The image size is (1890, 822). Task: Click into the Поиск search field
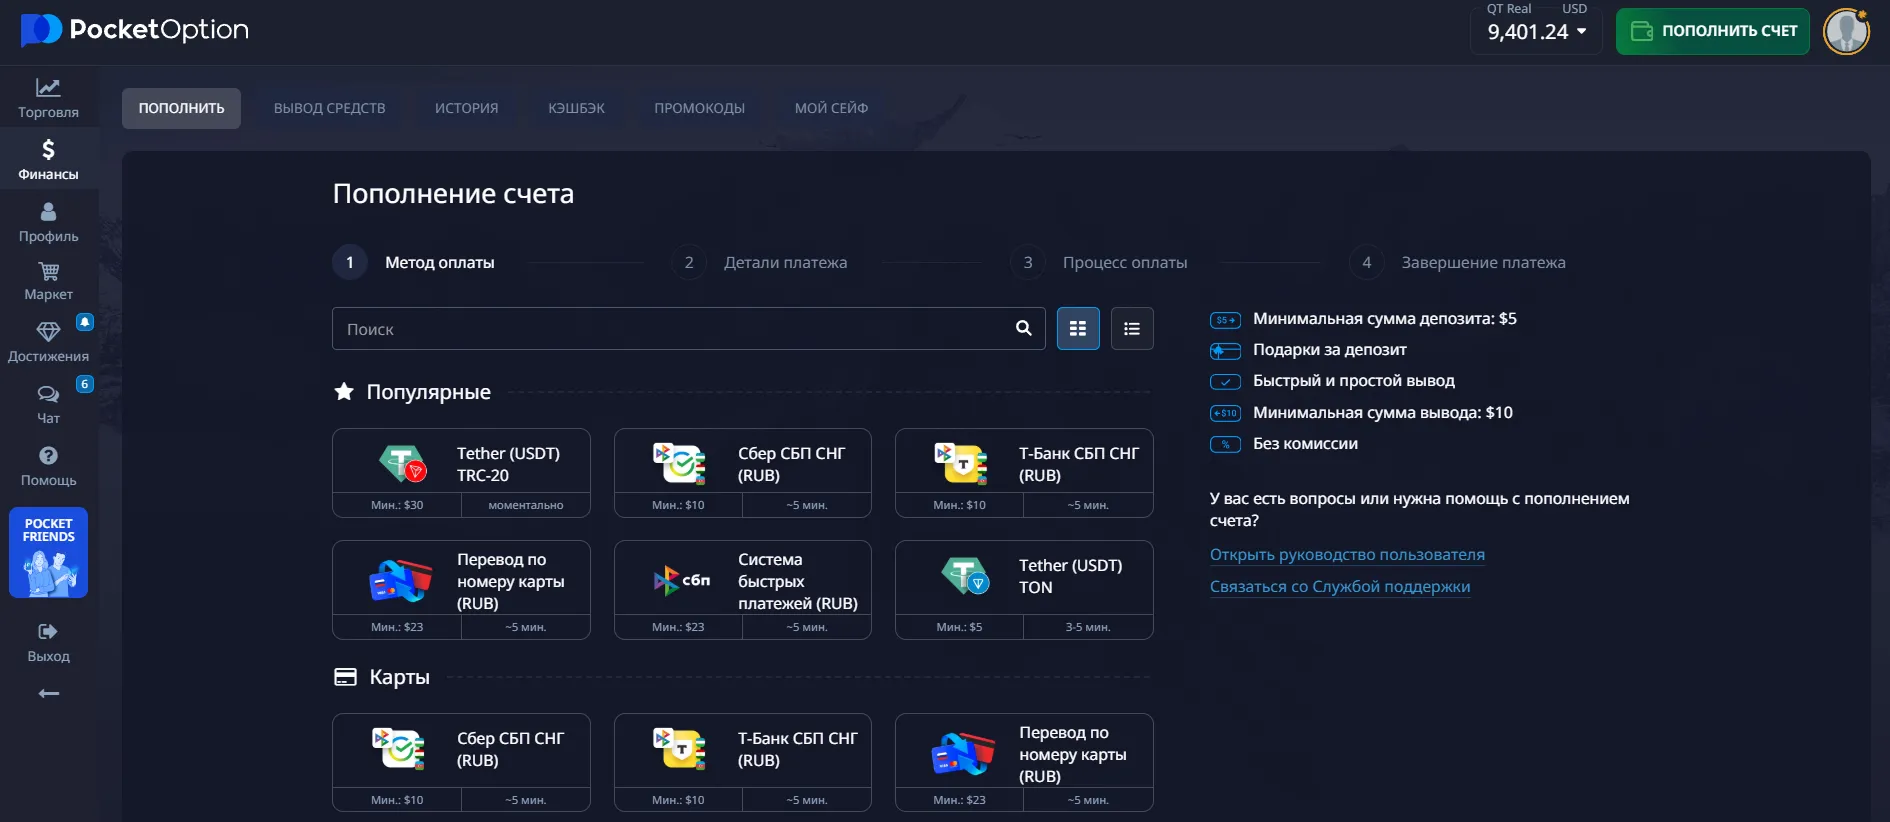(670, 328)
